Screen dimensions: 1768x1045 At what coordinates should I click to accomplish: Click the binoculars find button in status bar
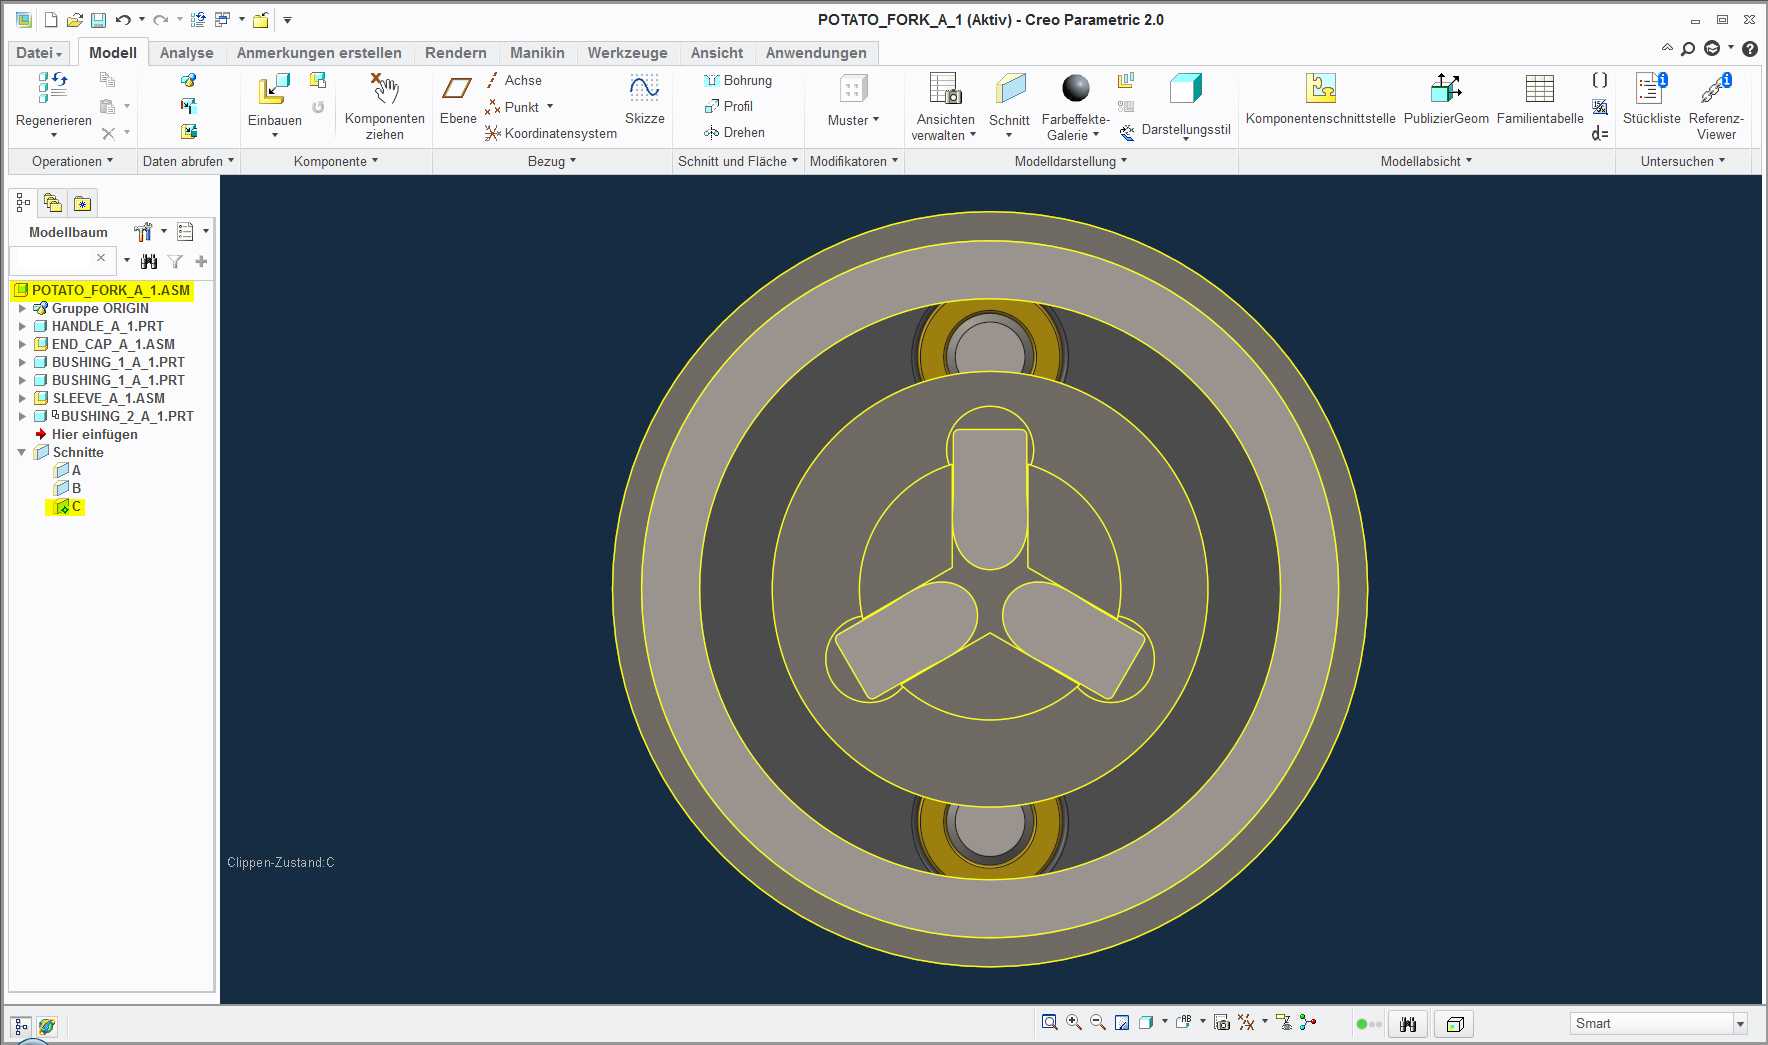tap(1408, 1024)
